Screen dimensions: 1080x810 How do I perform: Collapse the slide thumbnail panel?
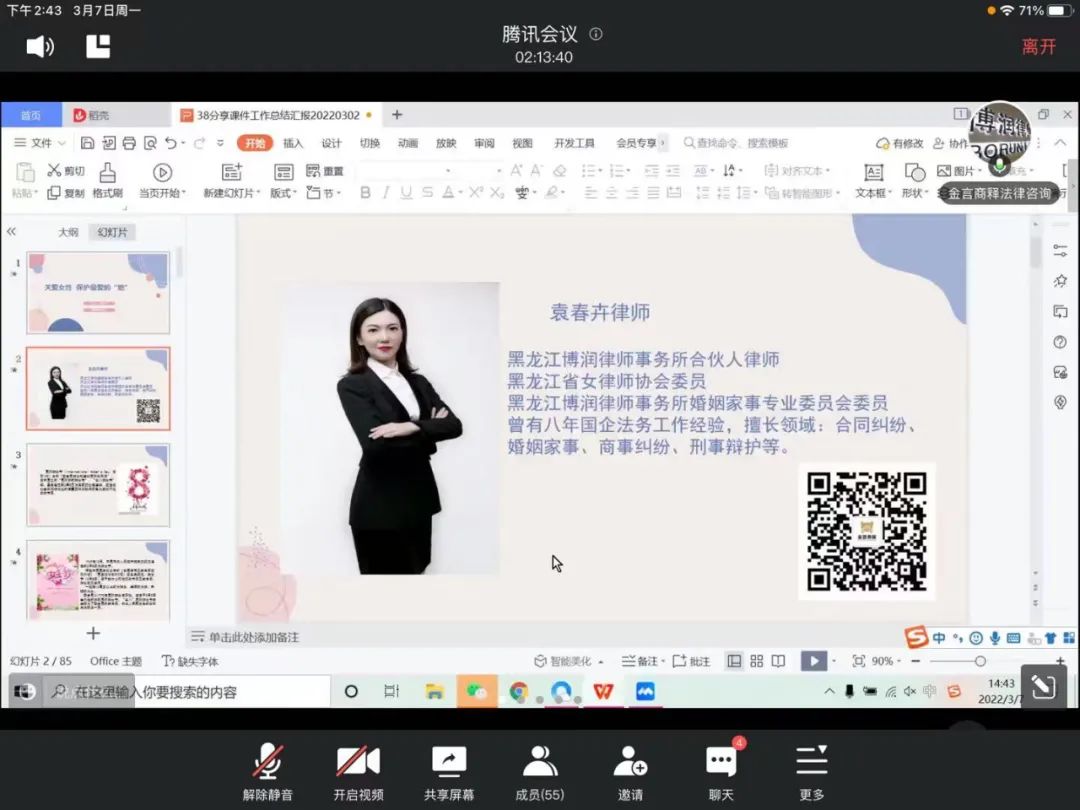(11, 231)
